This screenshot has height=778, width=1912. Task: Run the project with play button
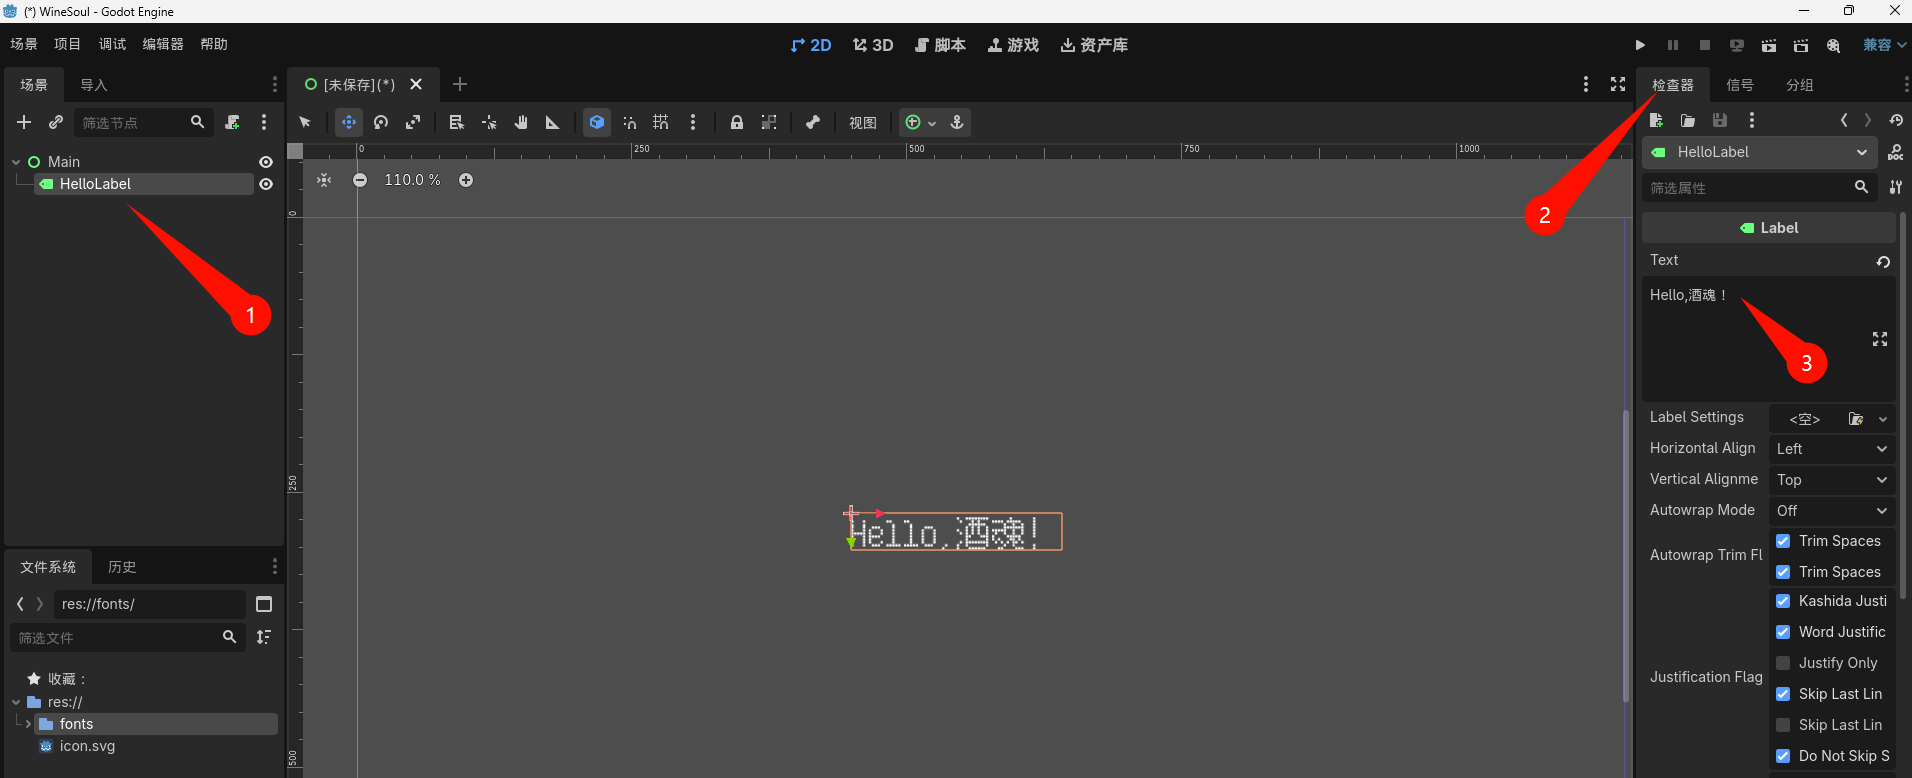[1640, 45]
